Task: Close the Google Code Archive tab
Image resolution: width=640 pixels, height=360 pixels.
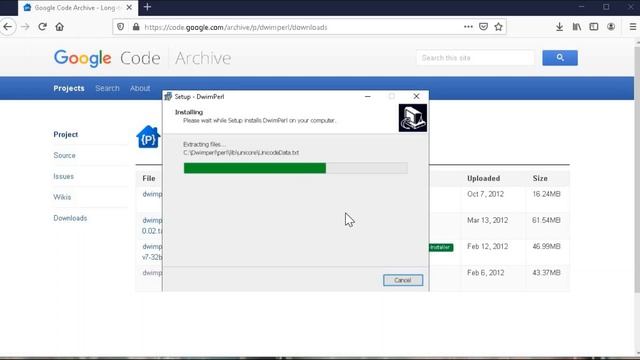Action: pyautogui.click(x=129, y=7)
